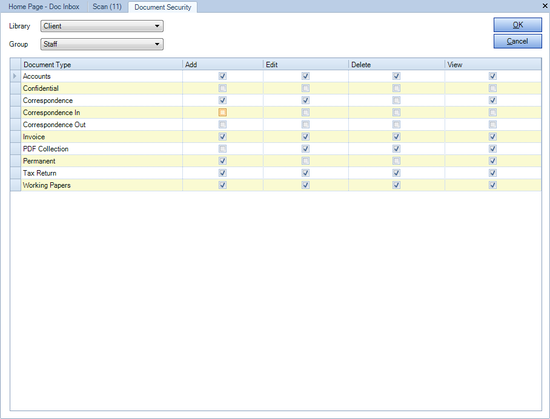The width and height of the screenshot is (550, 419).
Task: Check Edit permission for Confidential
Action: click(x=306, y=88)
